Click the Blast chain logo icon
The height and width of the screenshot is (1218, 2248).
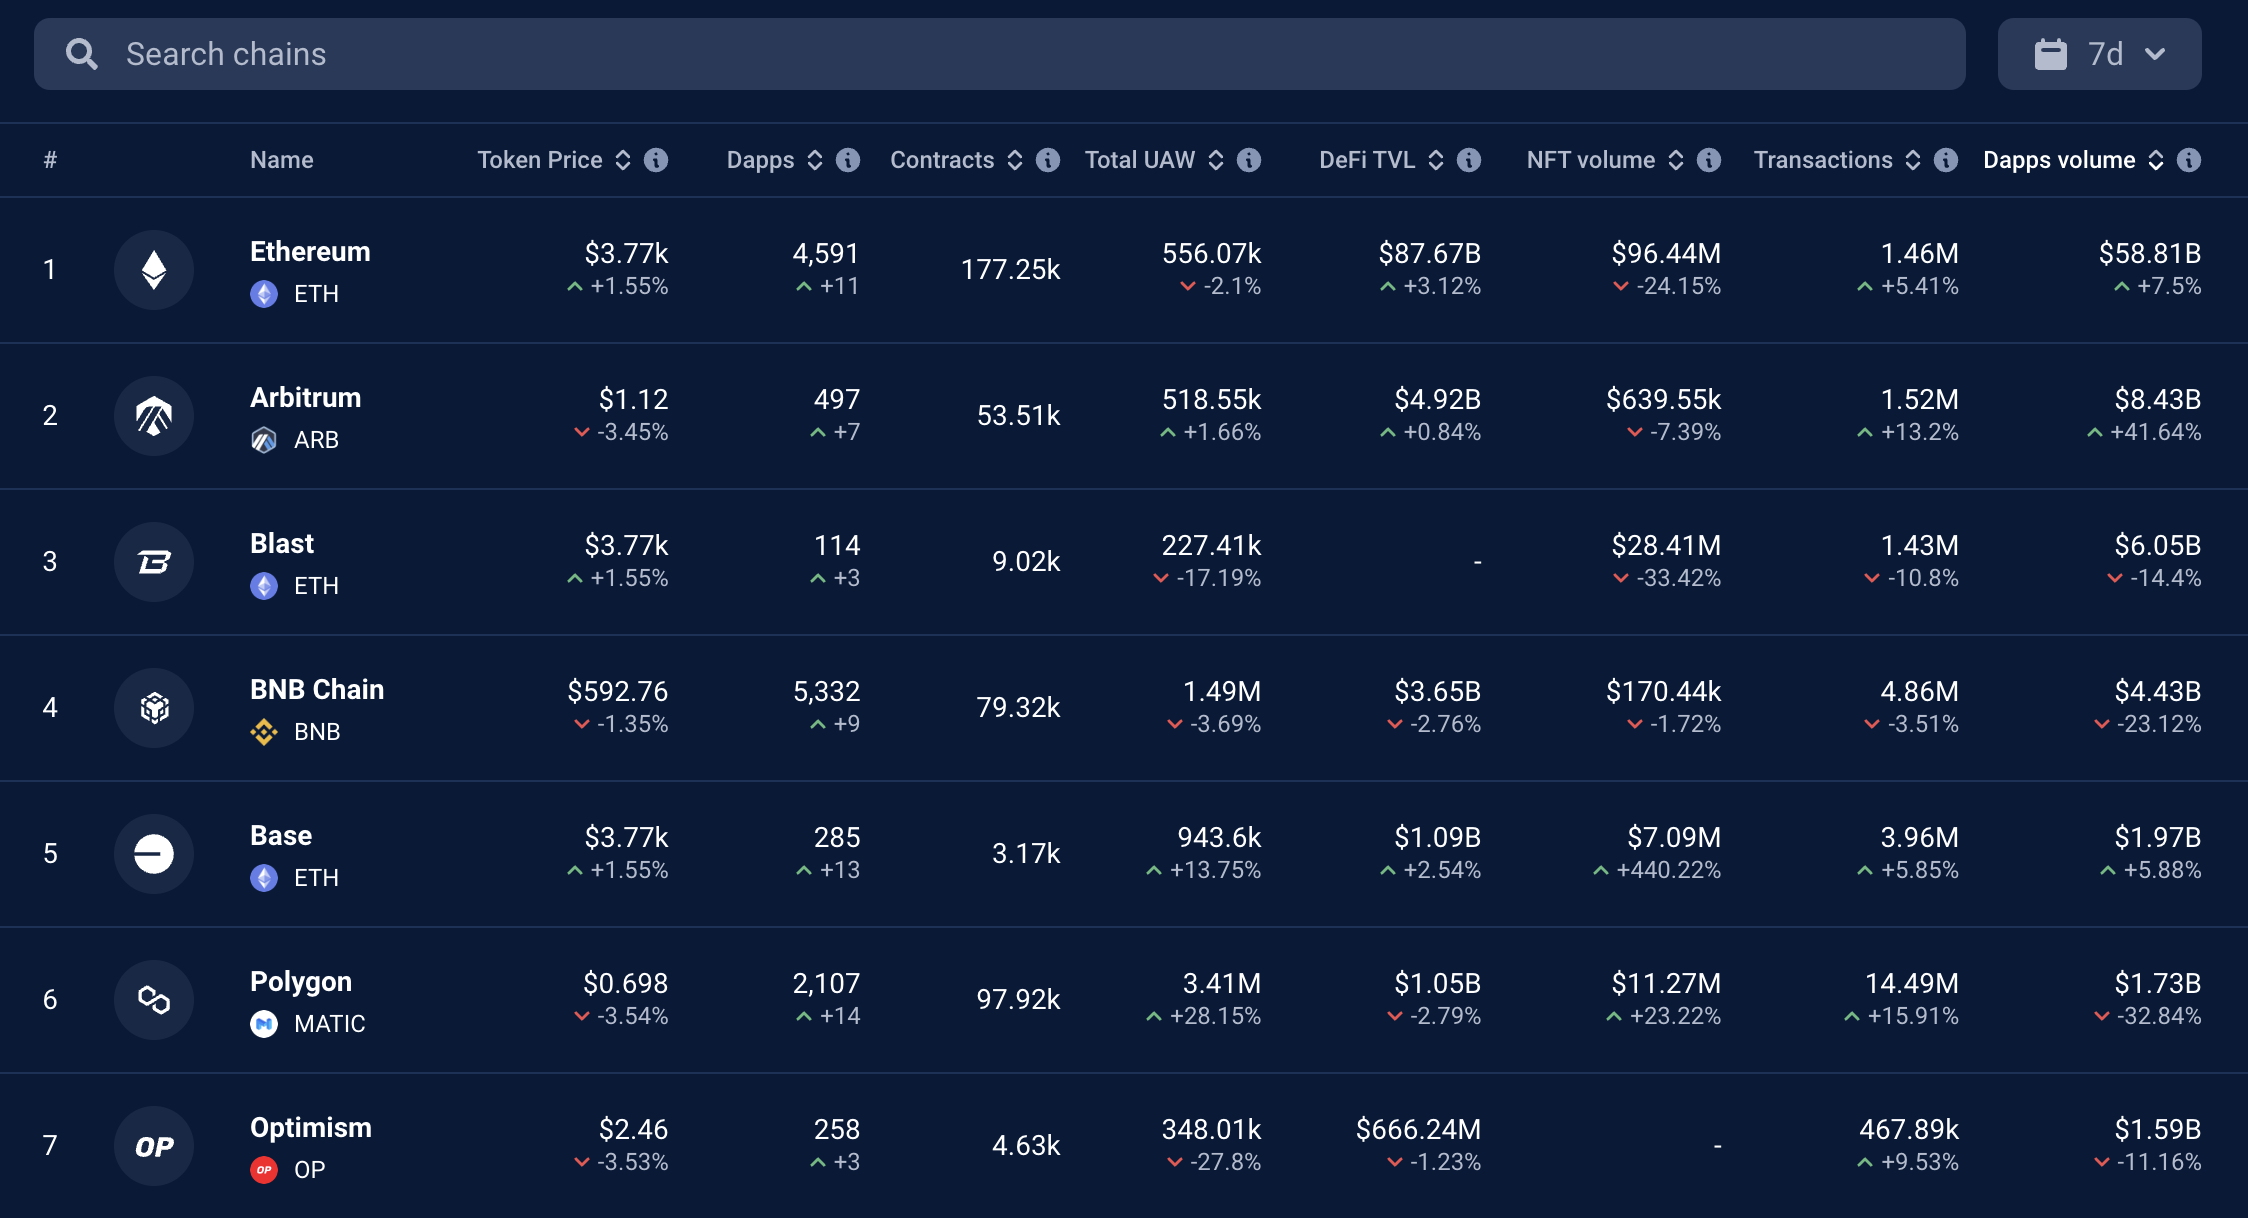pyautogui.click(x=153, y=562)
